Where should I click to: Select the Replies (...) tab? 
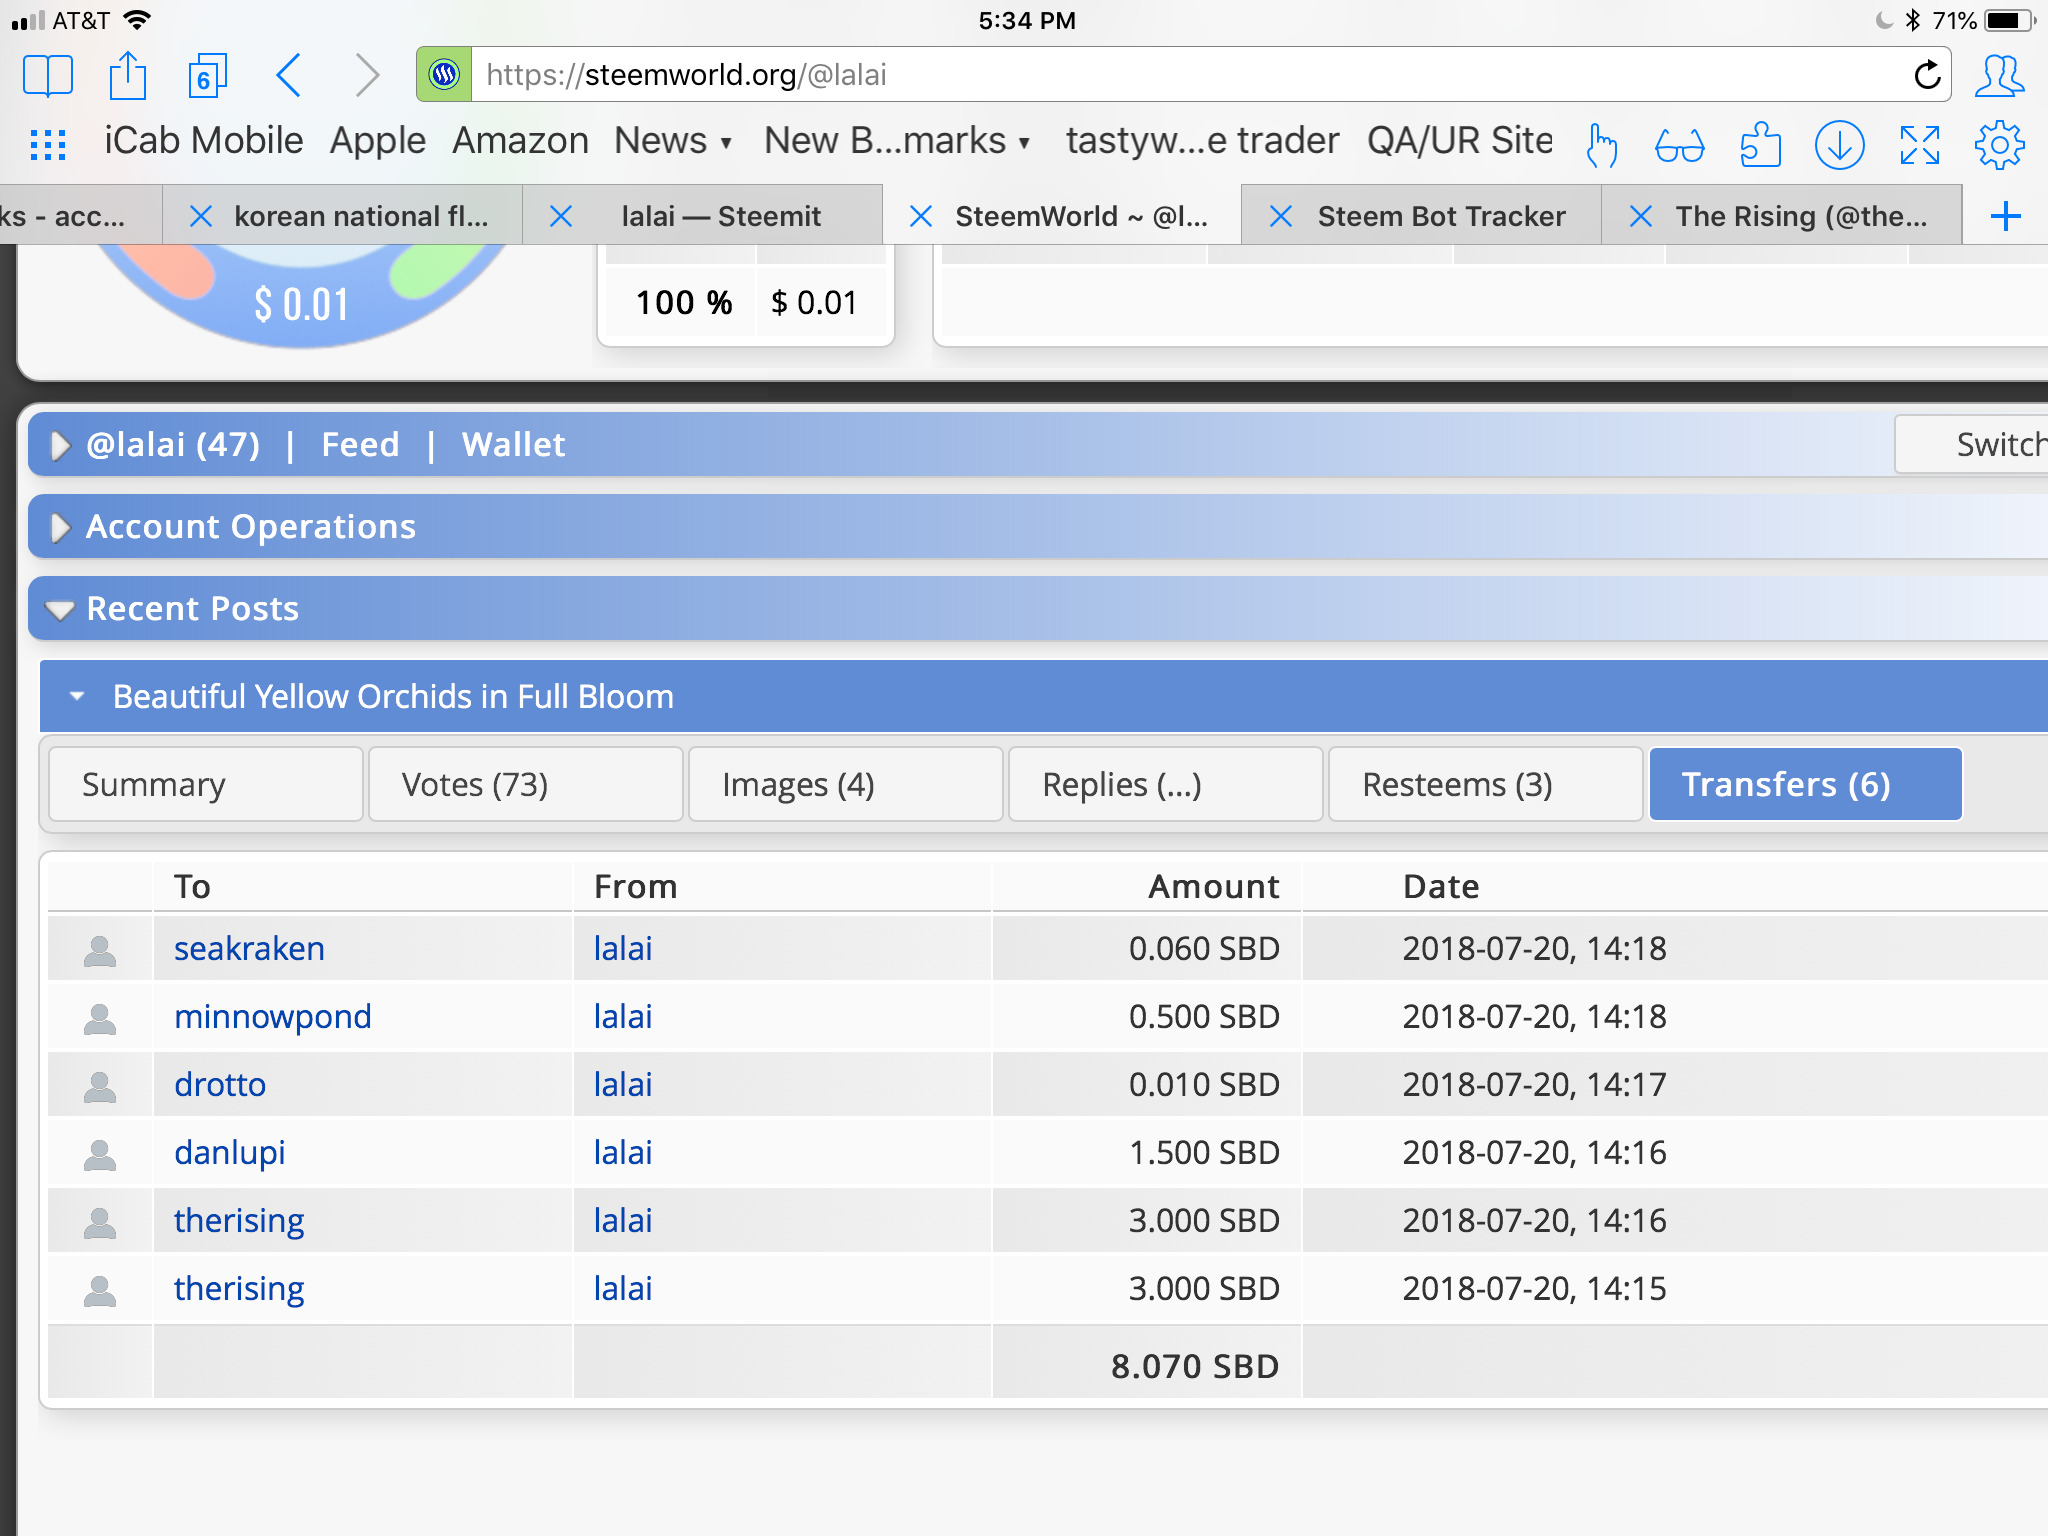[1165, 784]
